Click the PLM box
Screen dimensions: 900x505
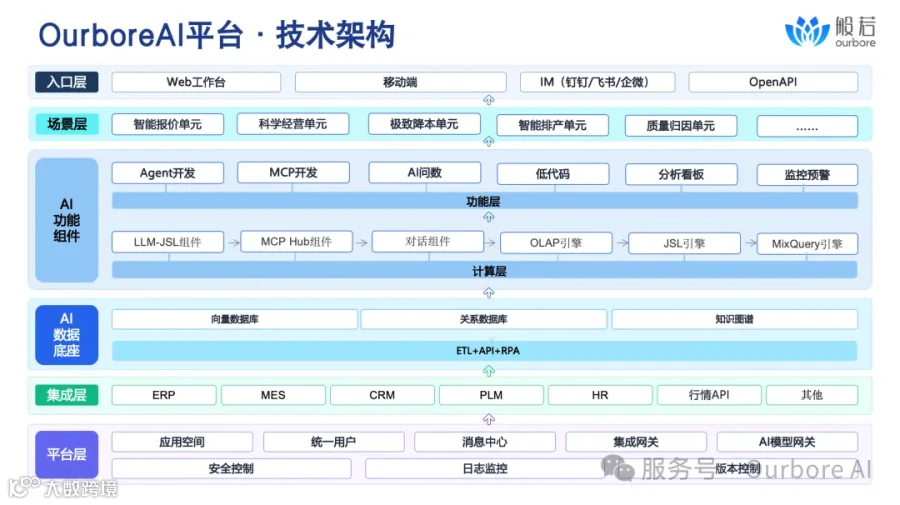tap(491, 395)
